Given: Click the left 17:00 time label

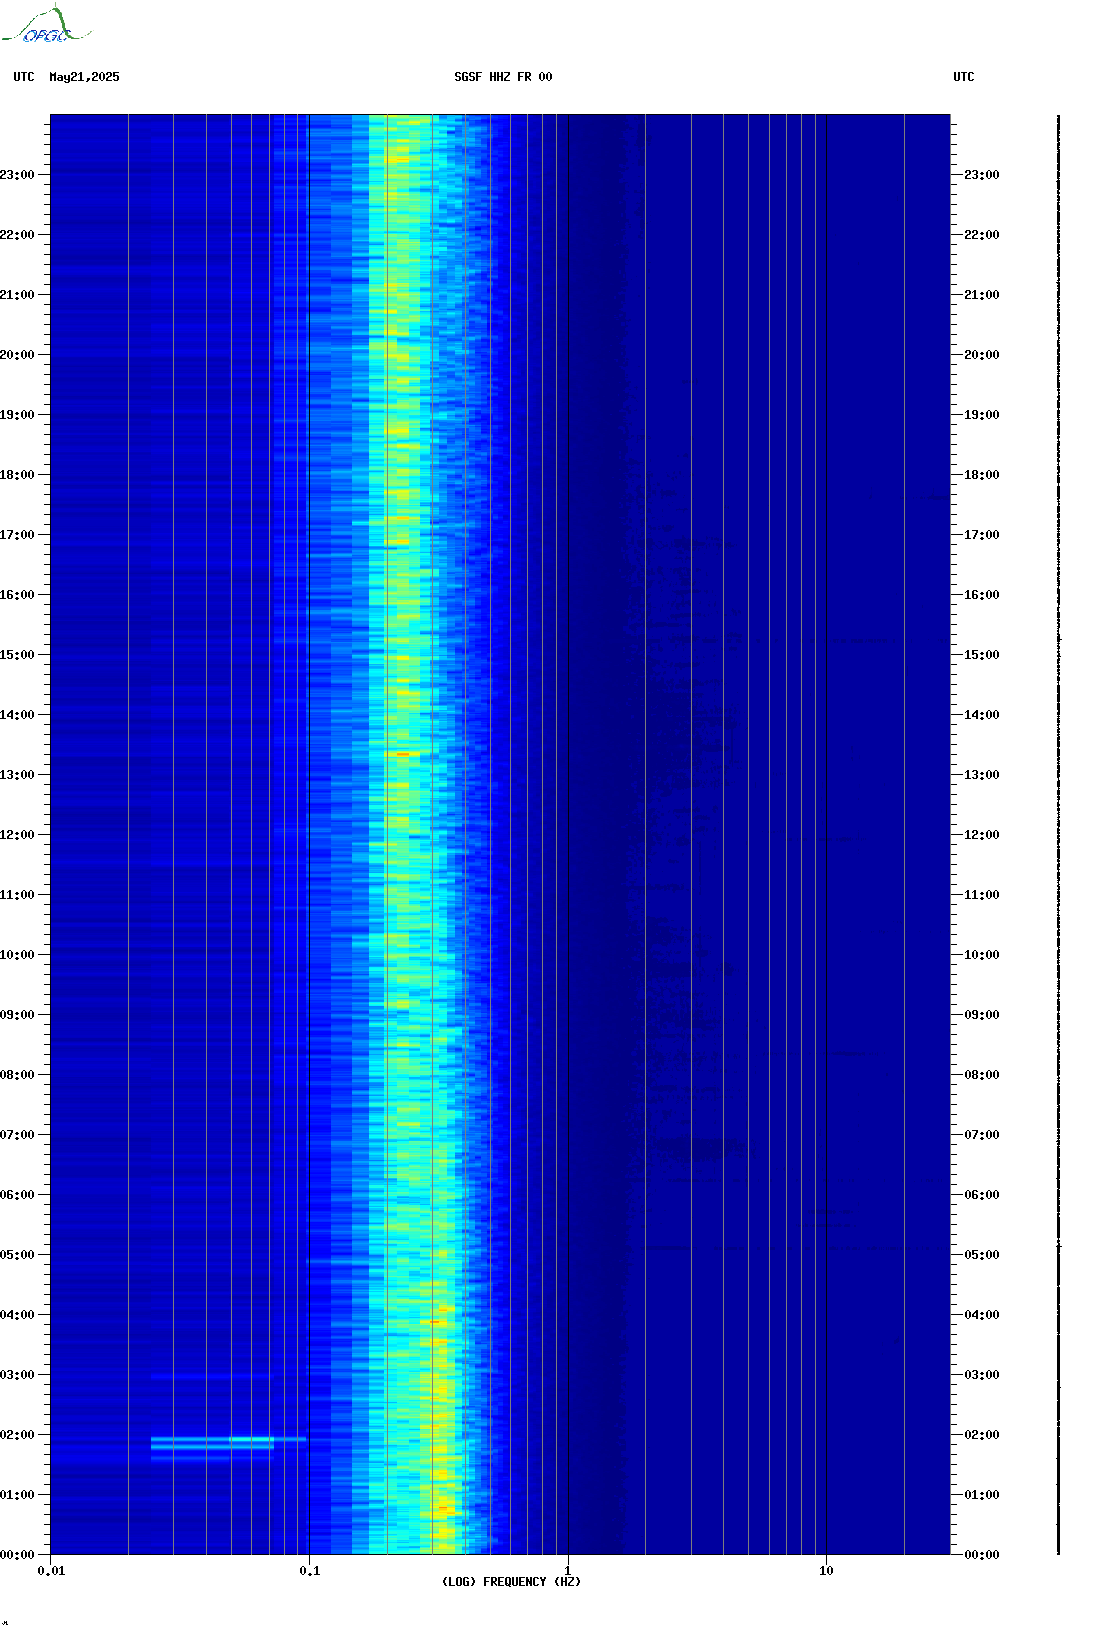Looking at the screenshot, I should (x=17, y=535).
